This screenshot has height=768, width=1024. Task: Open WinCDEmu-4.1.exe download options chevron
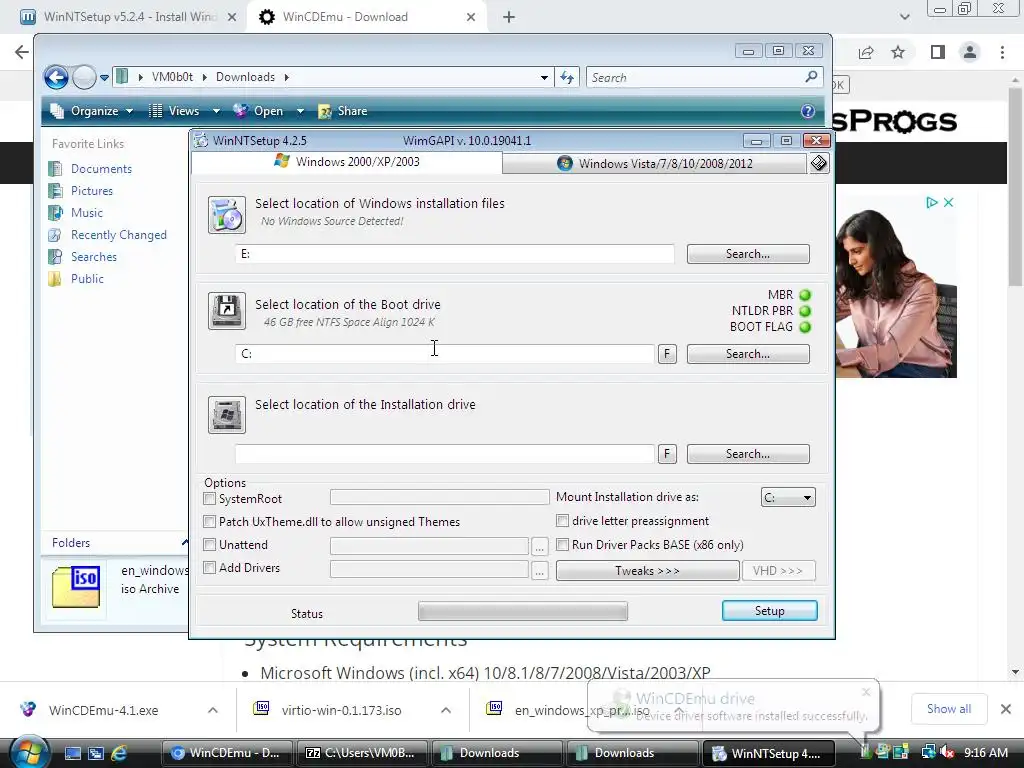tap(213, 710)
